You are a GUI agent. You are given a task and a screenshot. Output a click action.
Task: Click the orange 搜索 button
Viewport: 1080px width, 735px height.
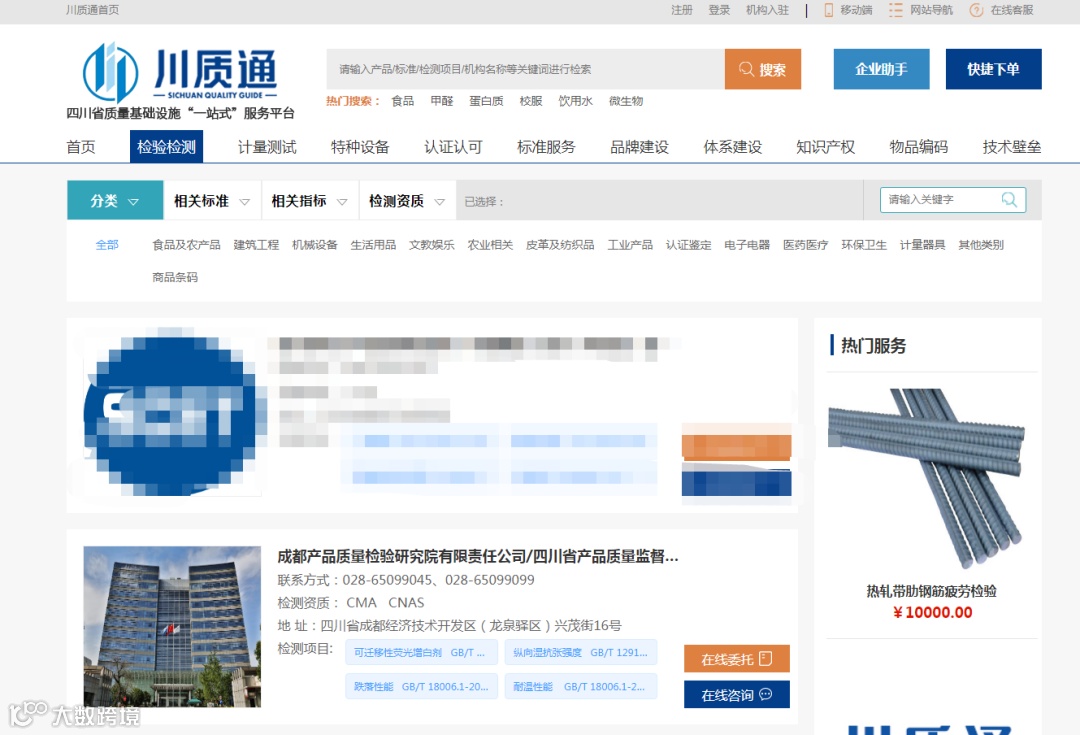762,69
